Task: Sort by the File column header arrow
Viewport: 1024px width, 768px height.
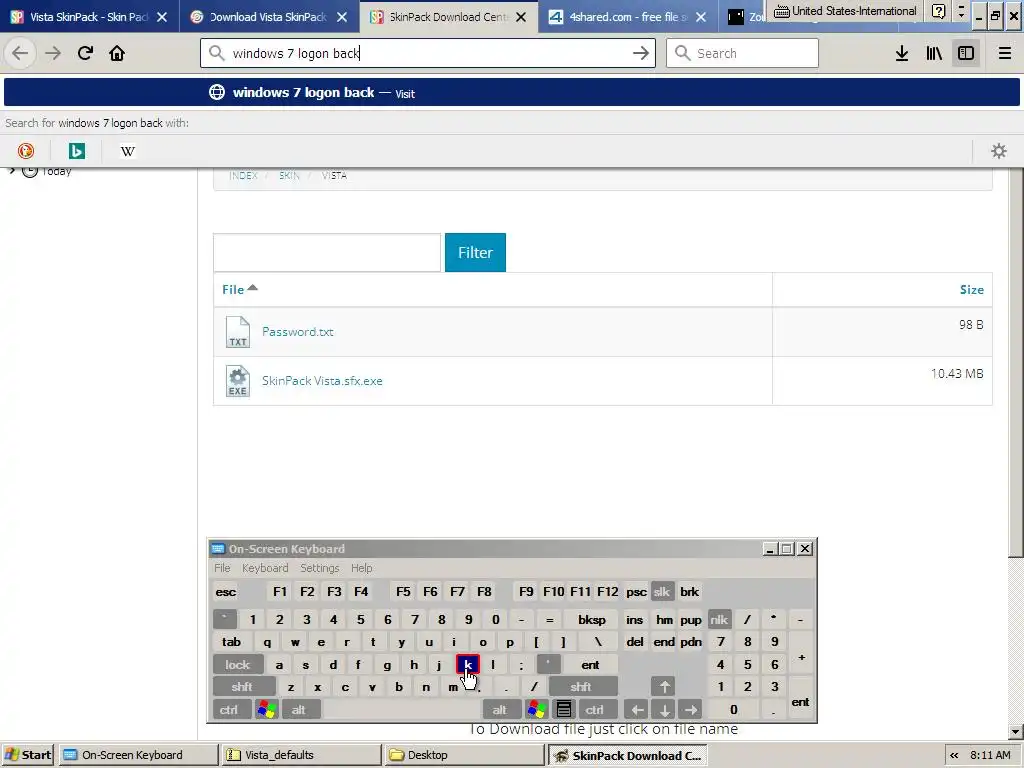Action: 253,288
